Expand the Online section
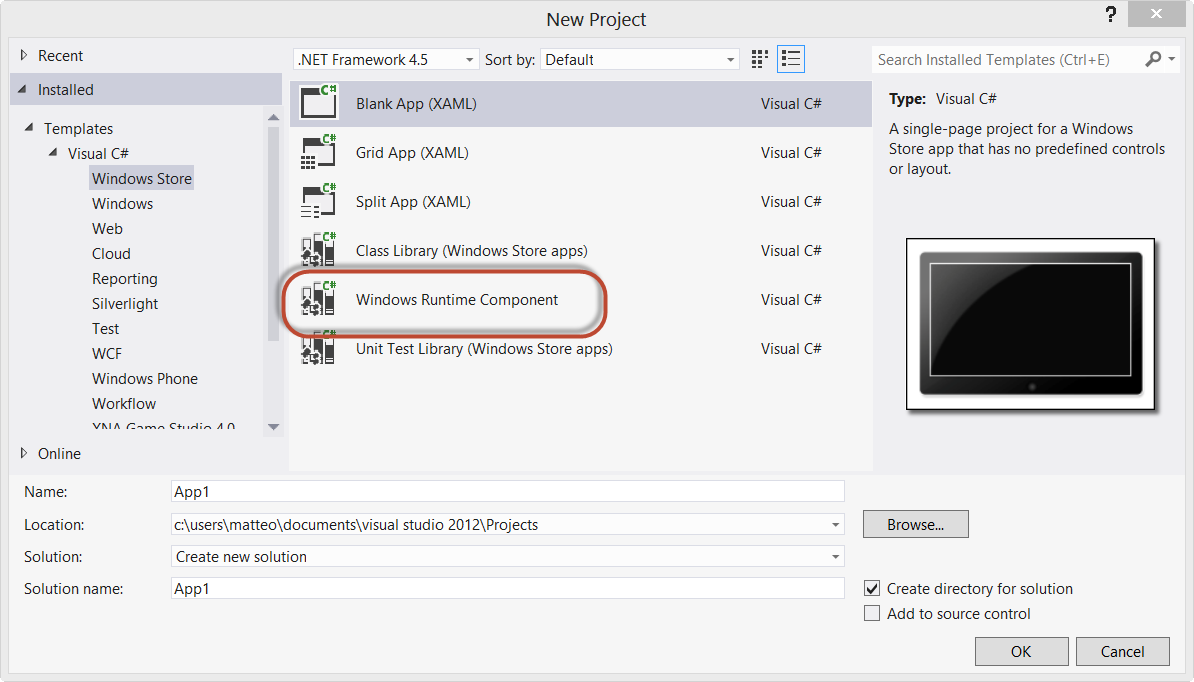Image resolution: width=1194 pixels, height=682 pixels. (24, 453)
